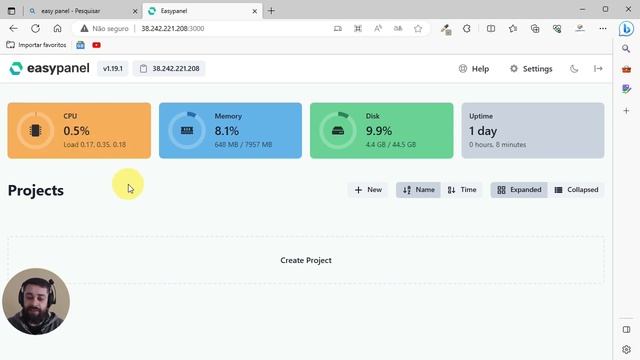Click the Projects heading

coord(36,190)
